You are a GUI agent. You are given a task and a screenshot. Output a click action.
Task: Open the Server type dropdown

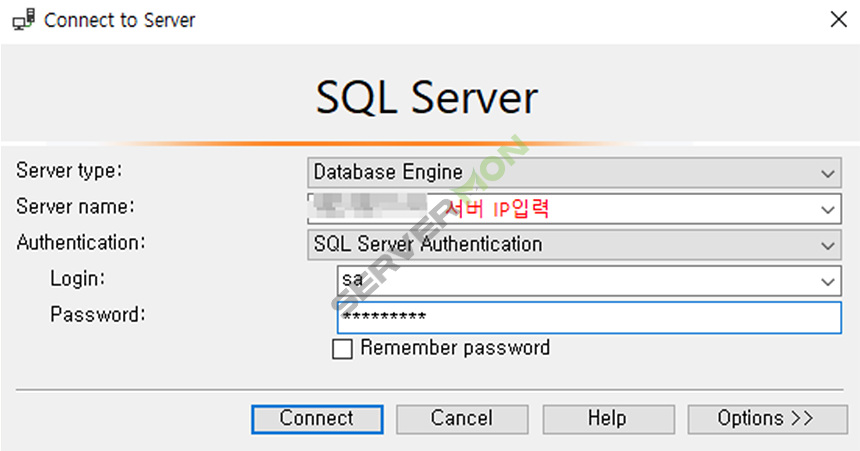coord(574,173)
